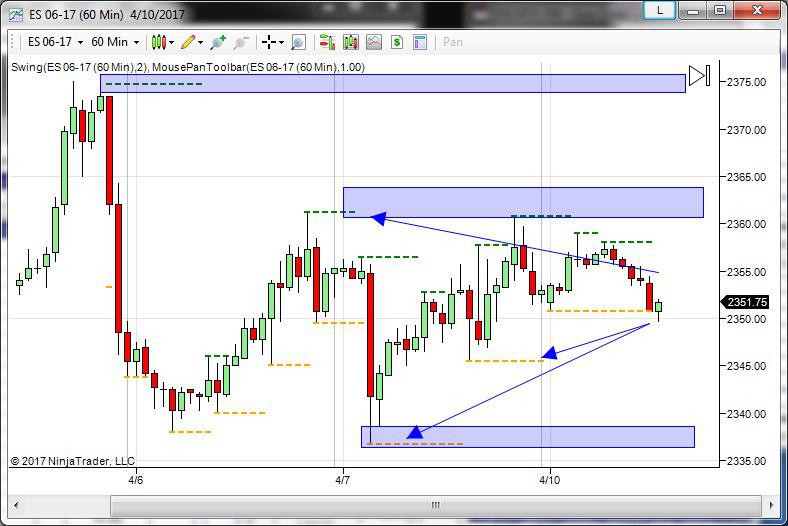Open the Data Series candlestick icon

coord(351,42)
